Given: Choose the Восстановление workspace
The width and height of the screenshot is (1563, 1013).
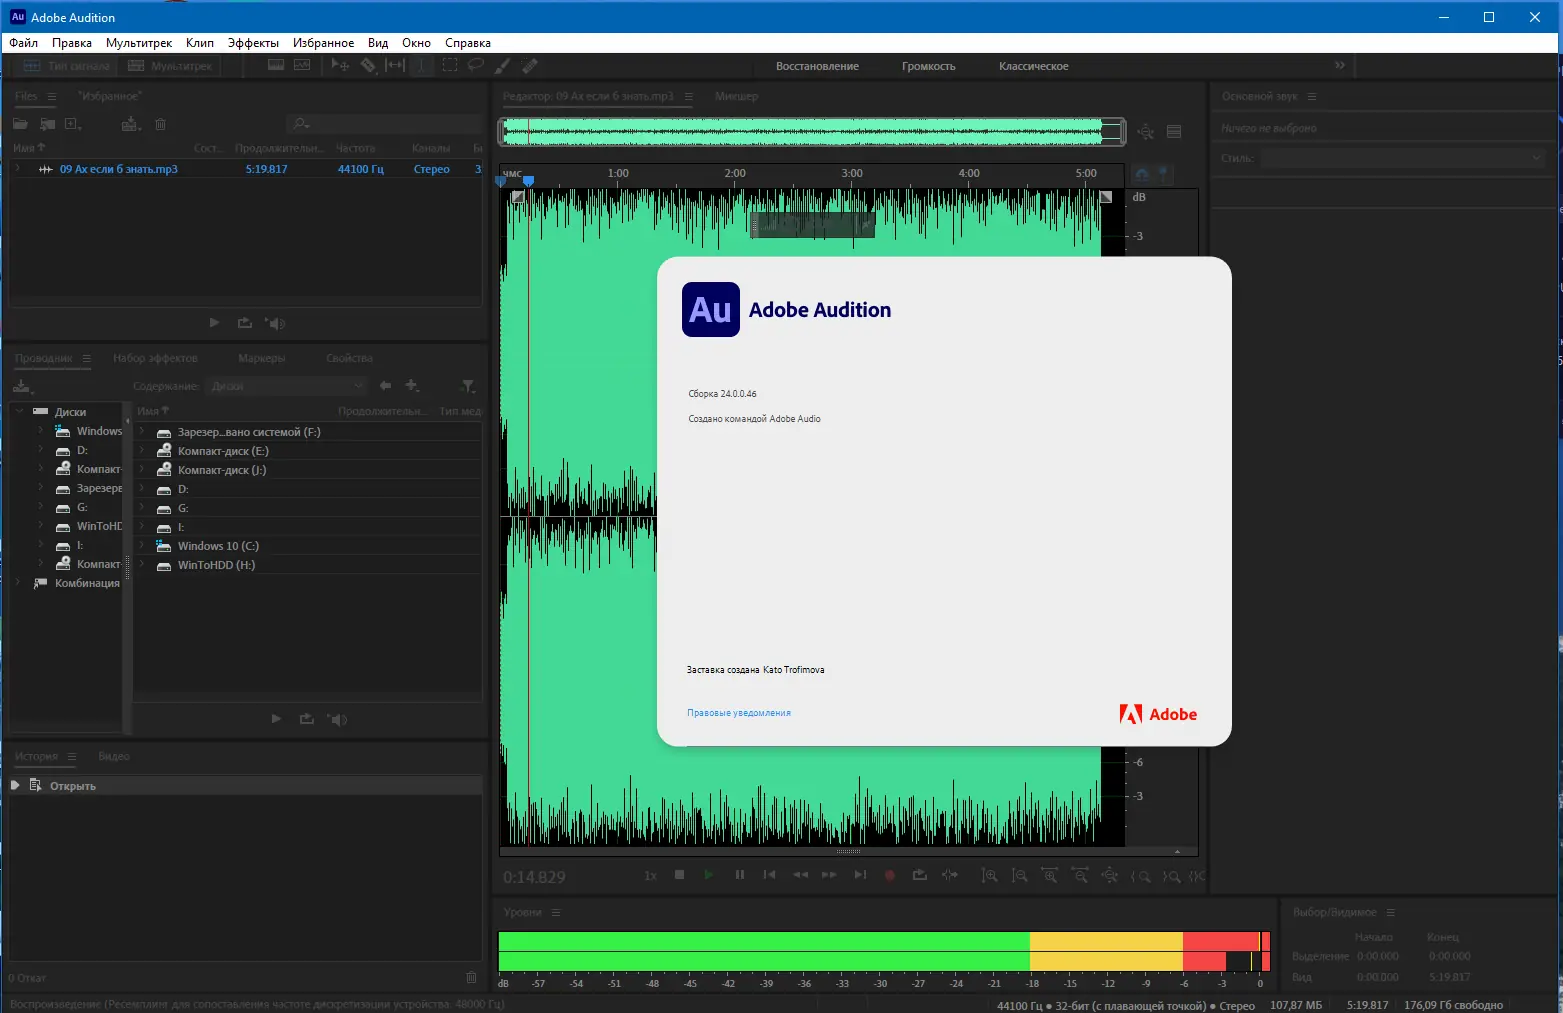Looking at the screenshot, I should (x=817, y=66).
